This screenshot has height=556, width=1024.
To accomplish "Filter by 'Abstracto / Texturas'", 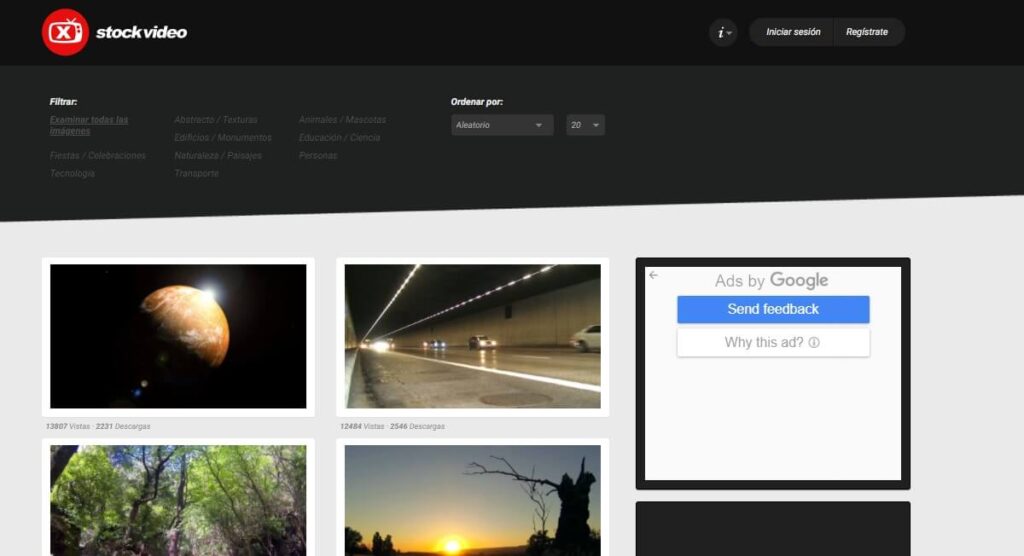I will pos(215,120).
